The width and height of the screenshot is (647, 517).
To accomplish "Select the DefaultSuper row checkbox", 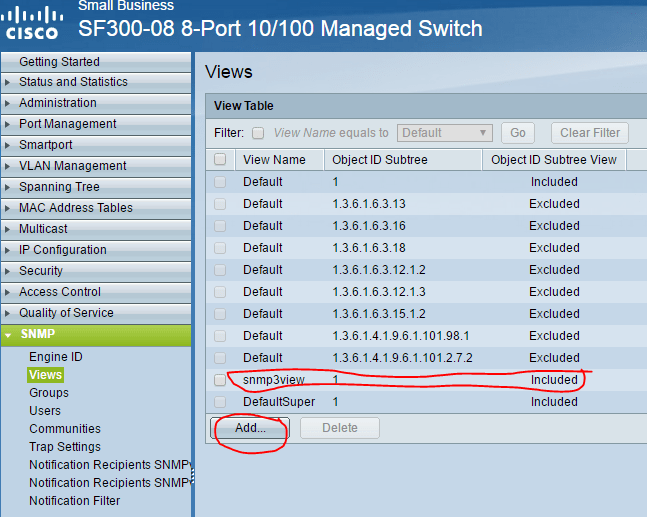I will (x=220, y=402).
